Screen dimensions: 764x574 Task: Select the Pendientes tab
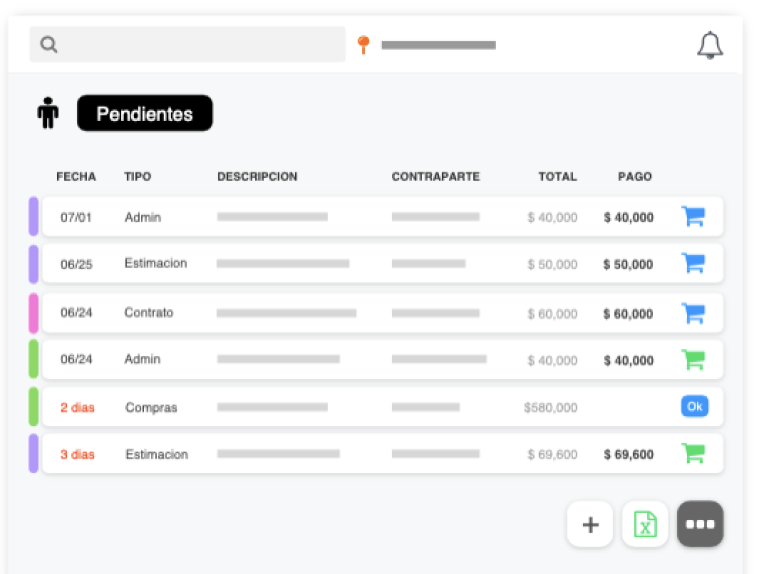145,114
